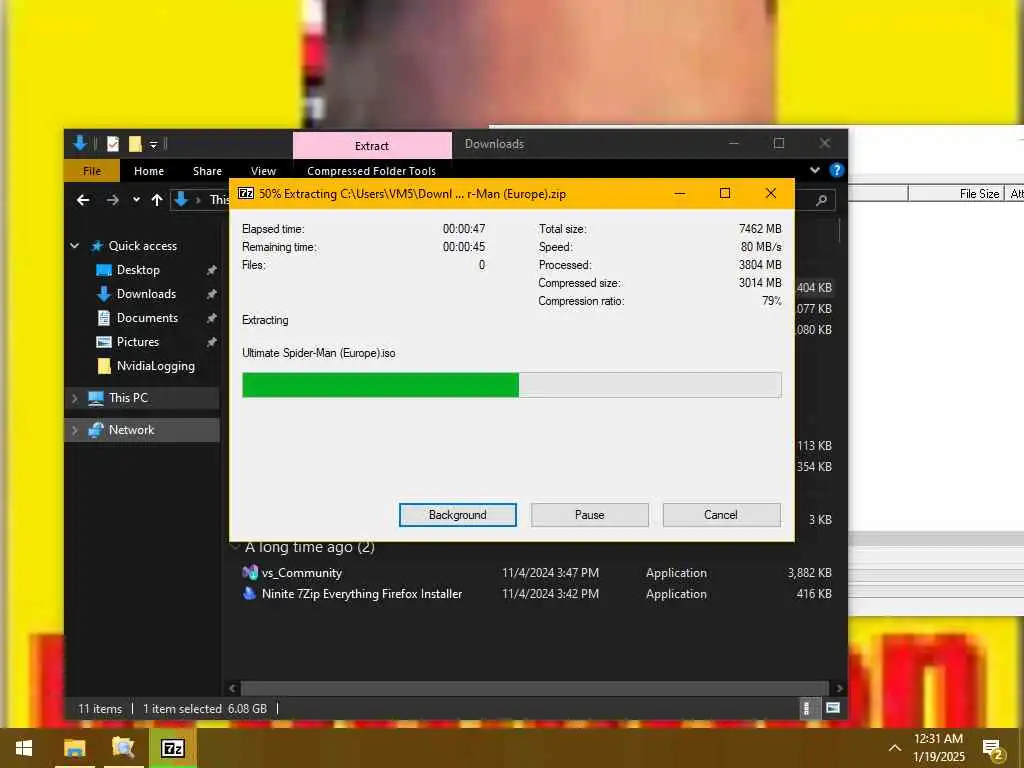Open Explorer help question mark icon
Image resolution: width=1024 pixels, height=768 pixels.
(836, 170)
